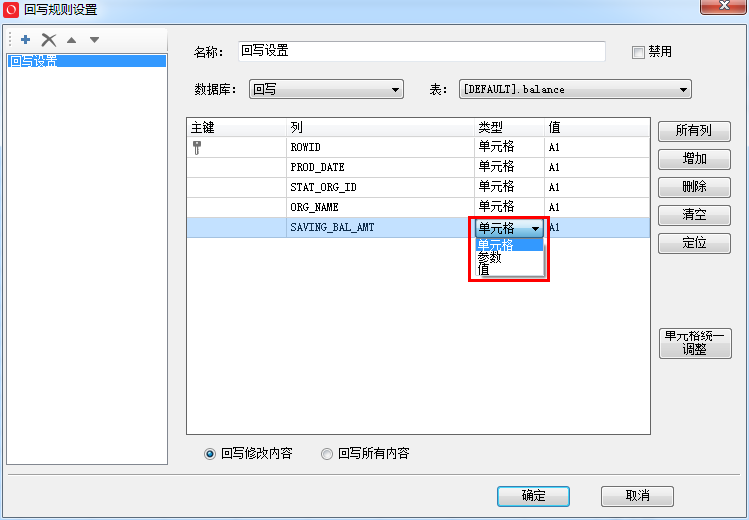Add a new write-back rule with plus icon
The width and height of the screenshot is (749, 520).
[26, 40]
